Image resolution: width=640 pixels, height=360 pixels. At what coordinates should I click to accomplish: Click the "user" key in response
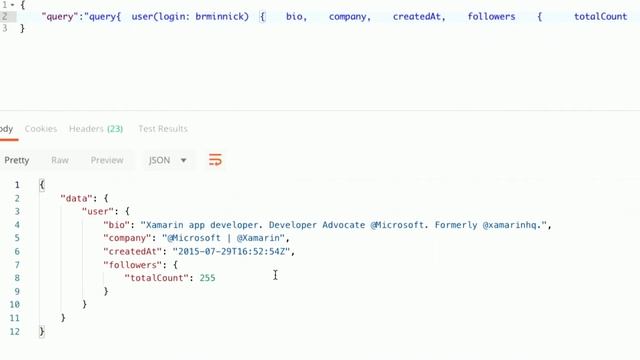pyautogui.click(x=98, y=211)
